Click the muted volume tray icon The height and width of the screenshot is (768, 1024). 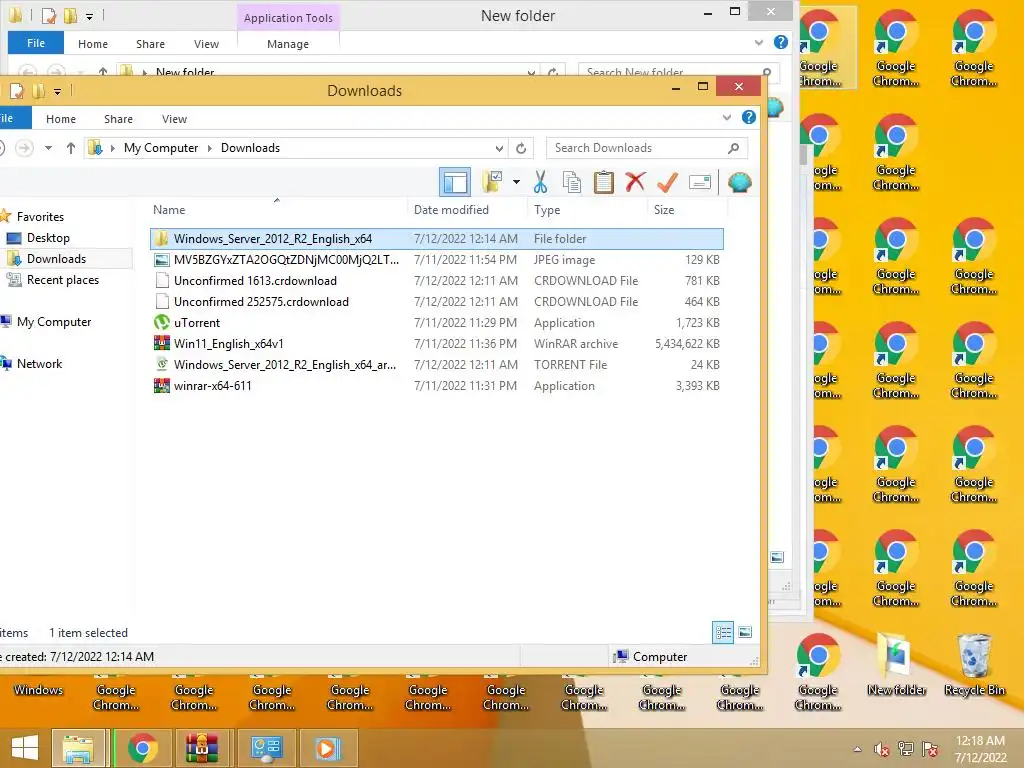pos(882,749)
